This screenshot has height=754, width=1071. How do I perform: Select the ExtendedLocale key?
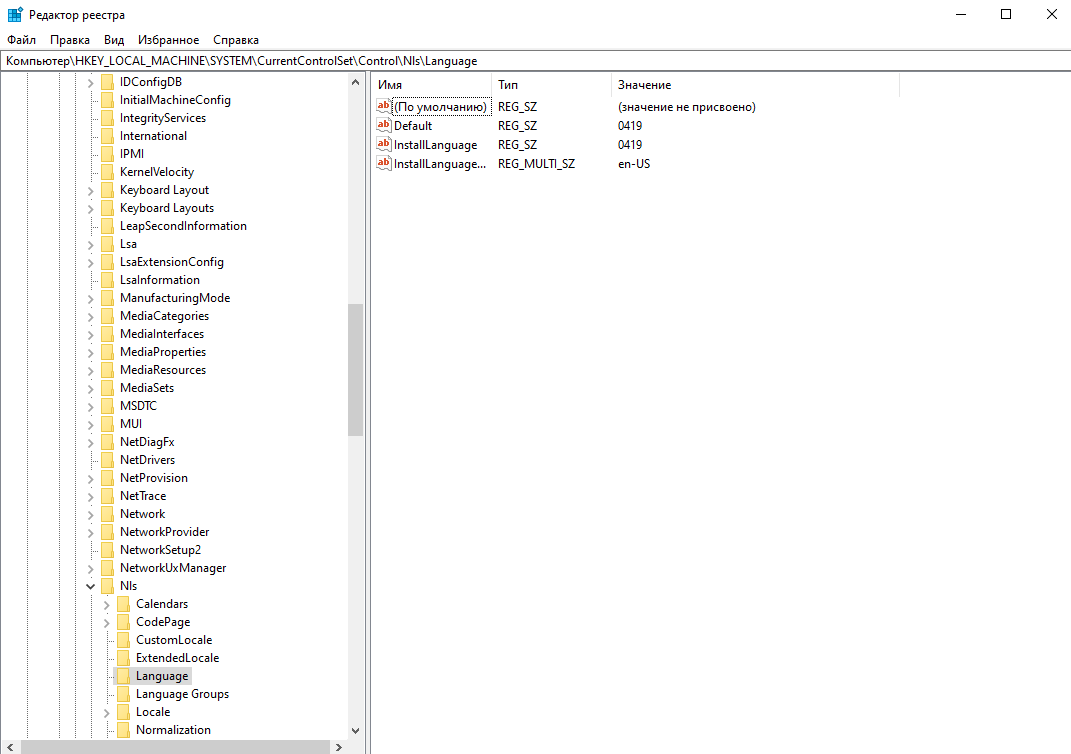[x=178, y=658]
